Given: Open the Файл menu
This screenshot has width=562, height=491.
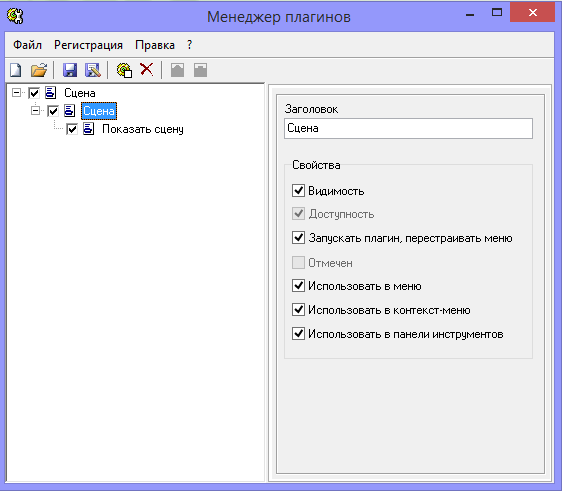Looking at the screenshot, I should click(x=28, y=45).
